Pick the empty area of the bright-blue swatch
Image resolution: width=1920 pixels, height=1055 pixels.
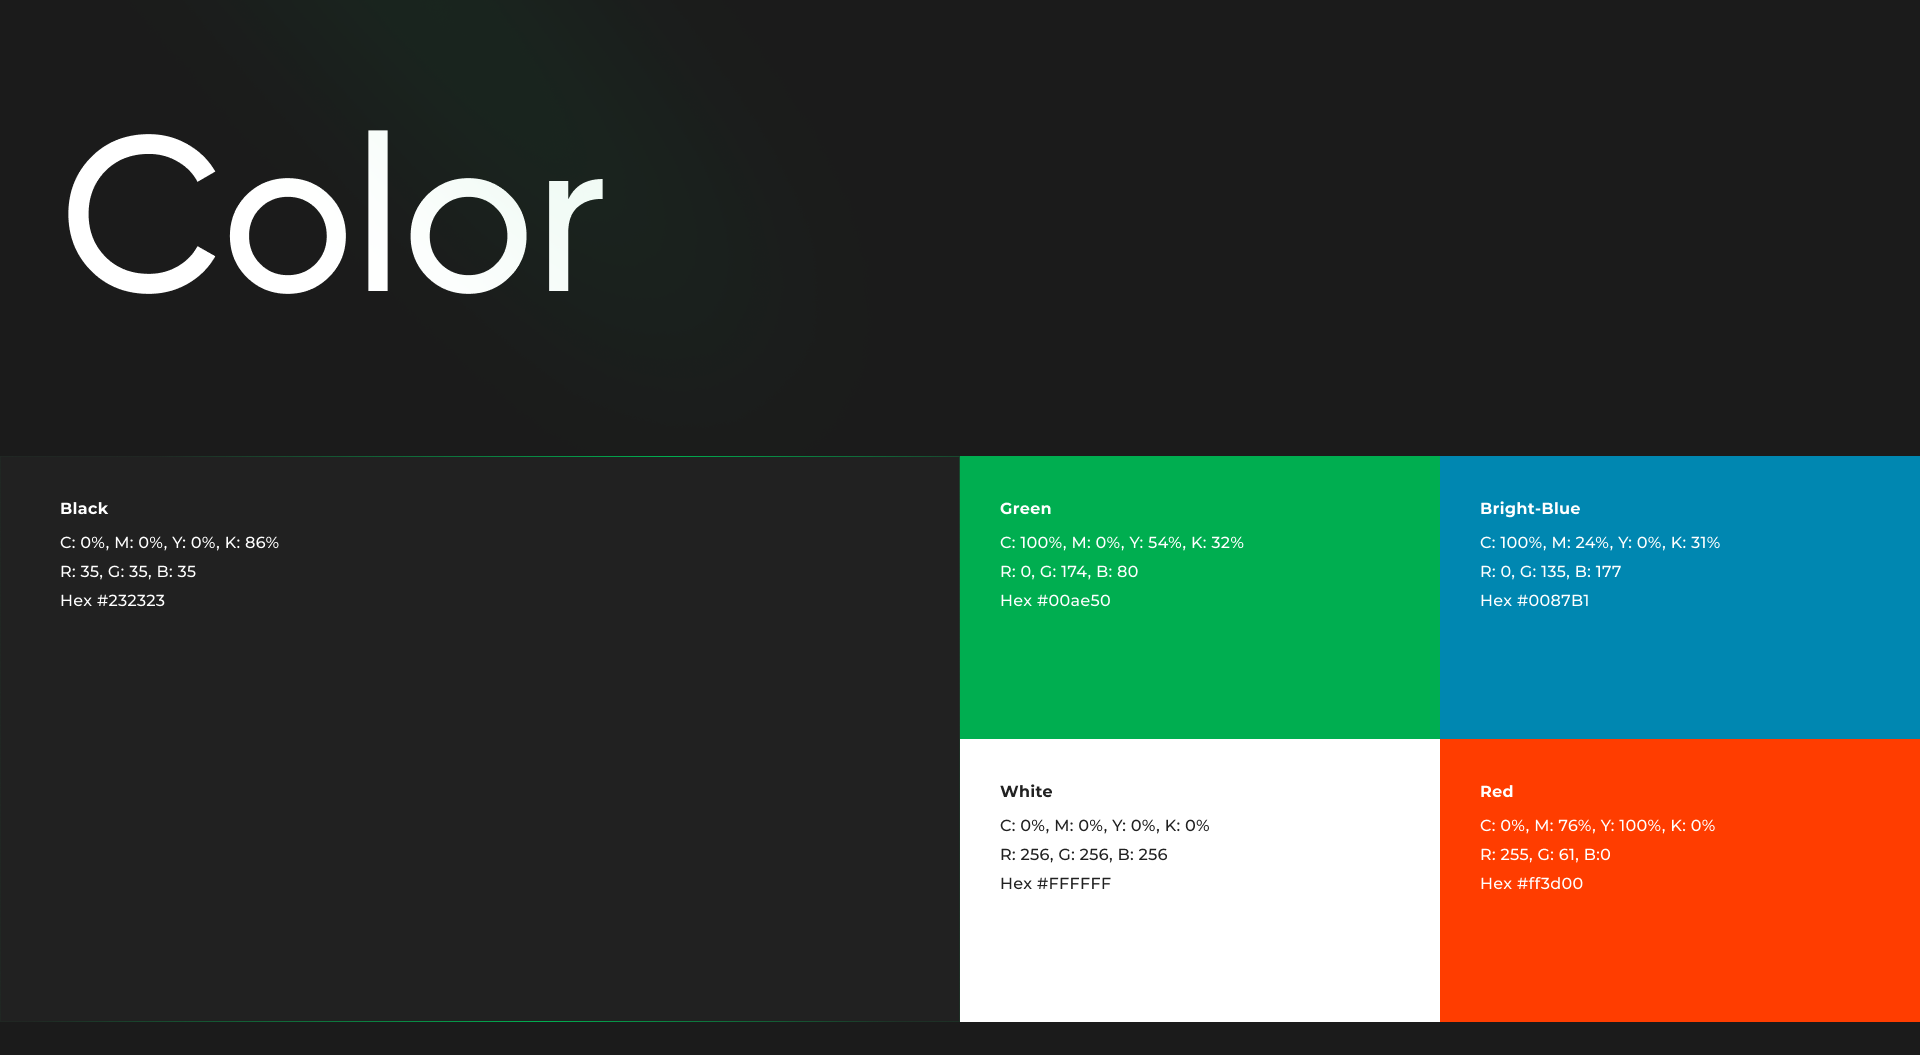[1680, 675]
